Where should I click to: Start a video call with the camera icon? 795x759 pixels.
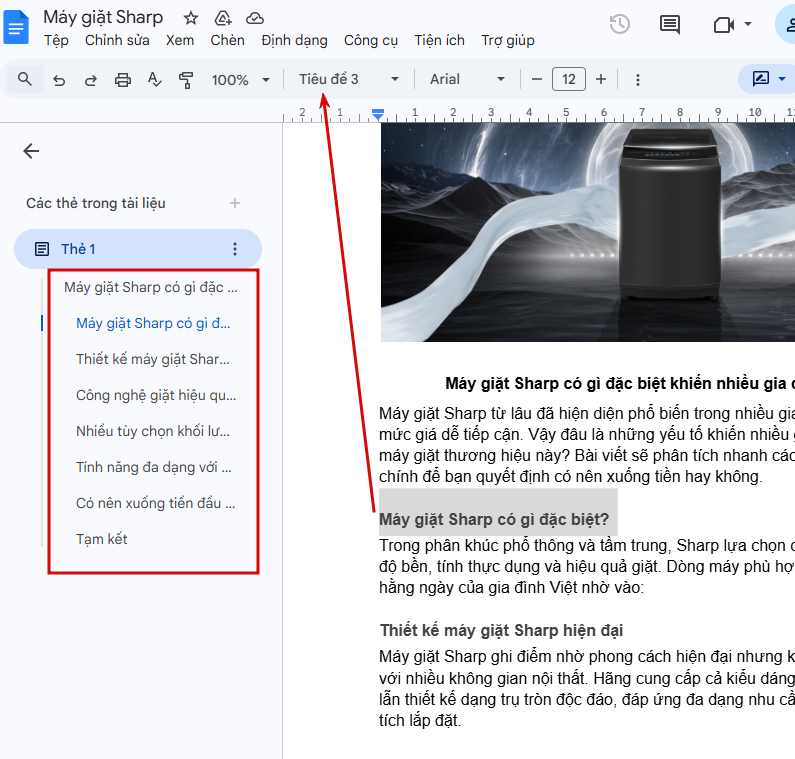(724, 24)
